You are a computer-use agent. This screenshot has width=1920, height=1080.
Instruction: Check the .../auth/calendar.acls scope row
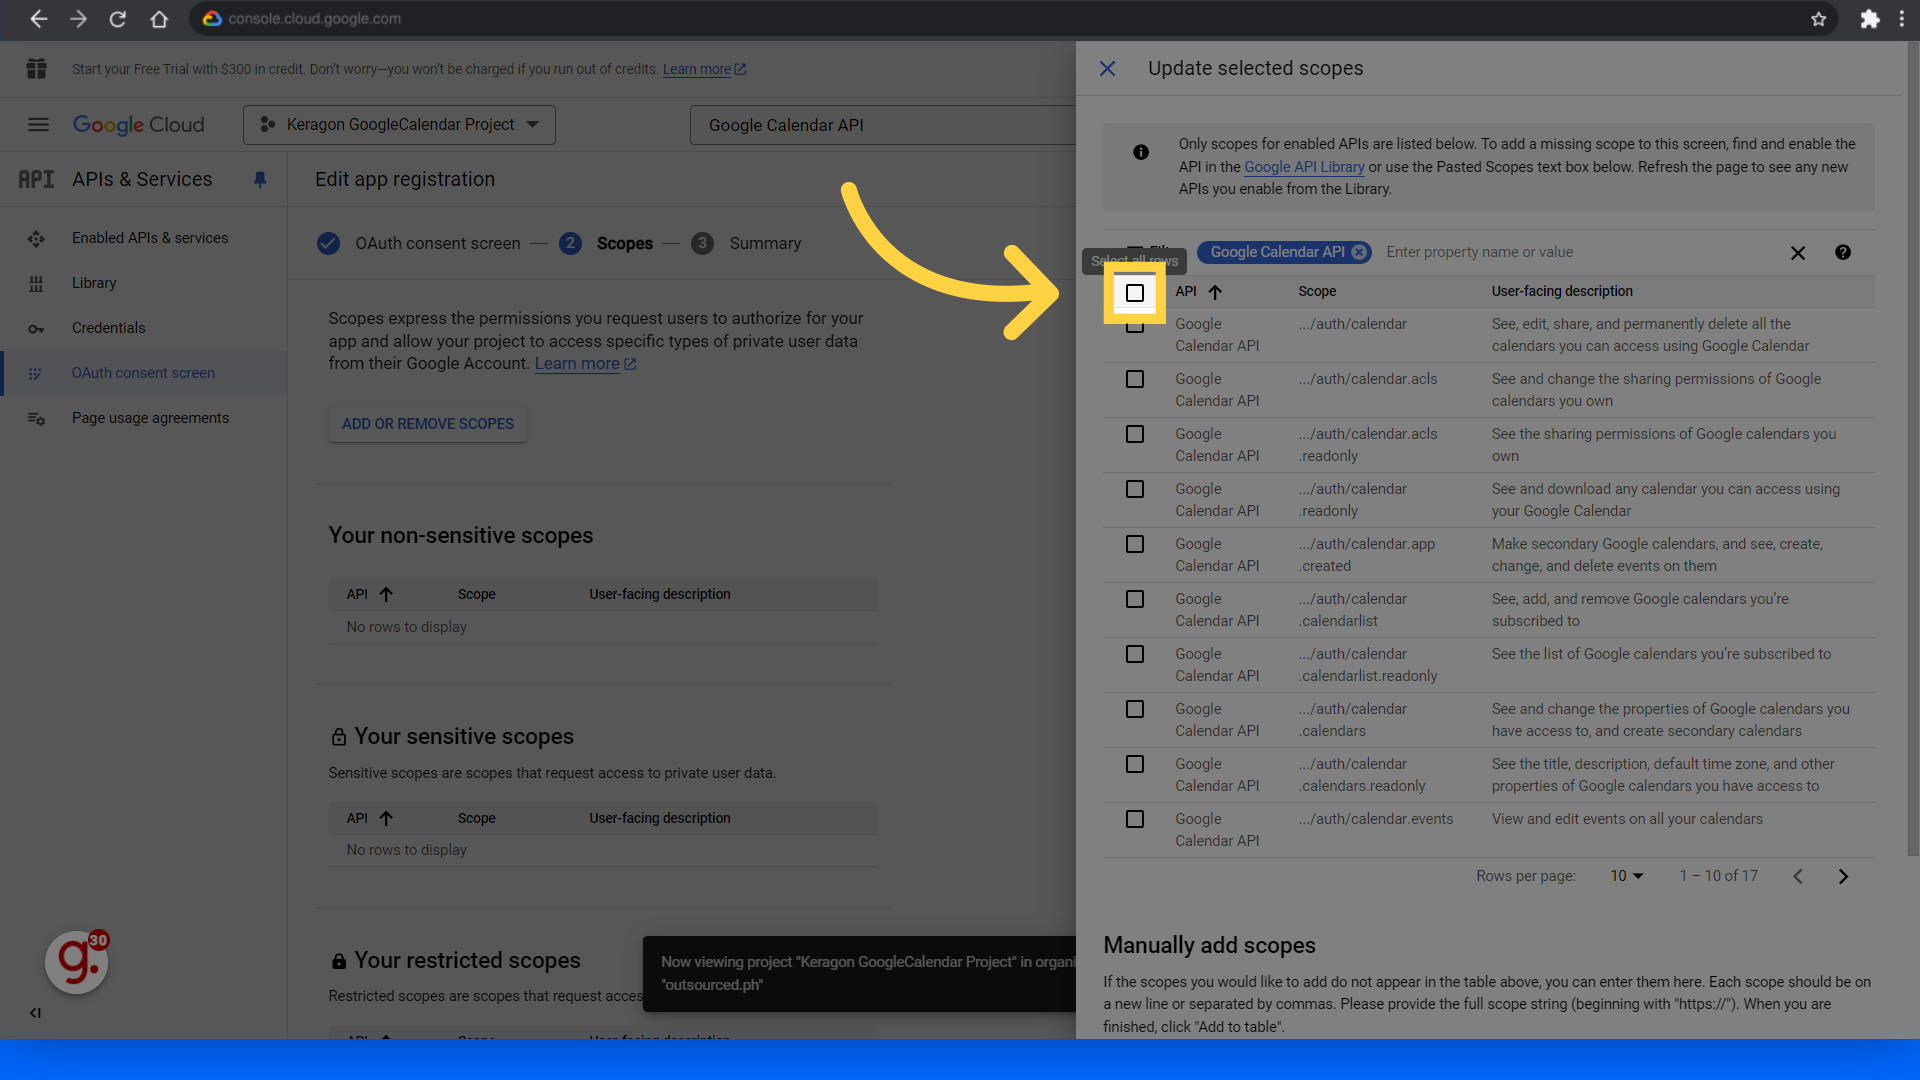tap(1135, 379)
